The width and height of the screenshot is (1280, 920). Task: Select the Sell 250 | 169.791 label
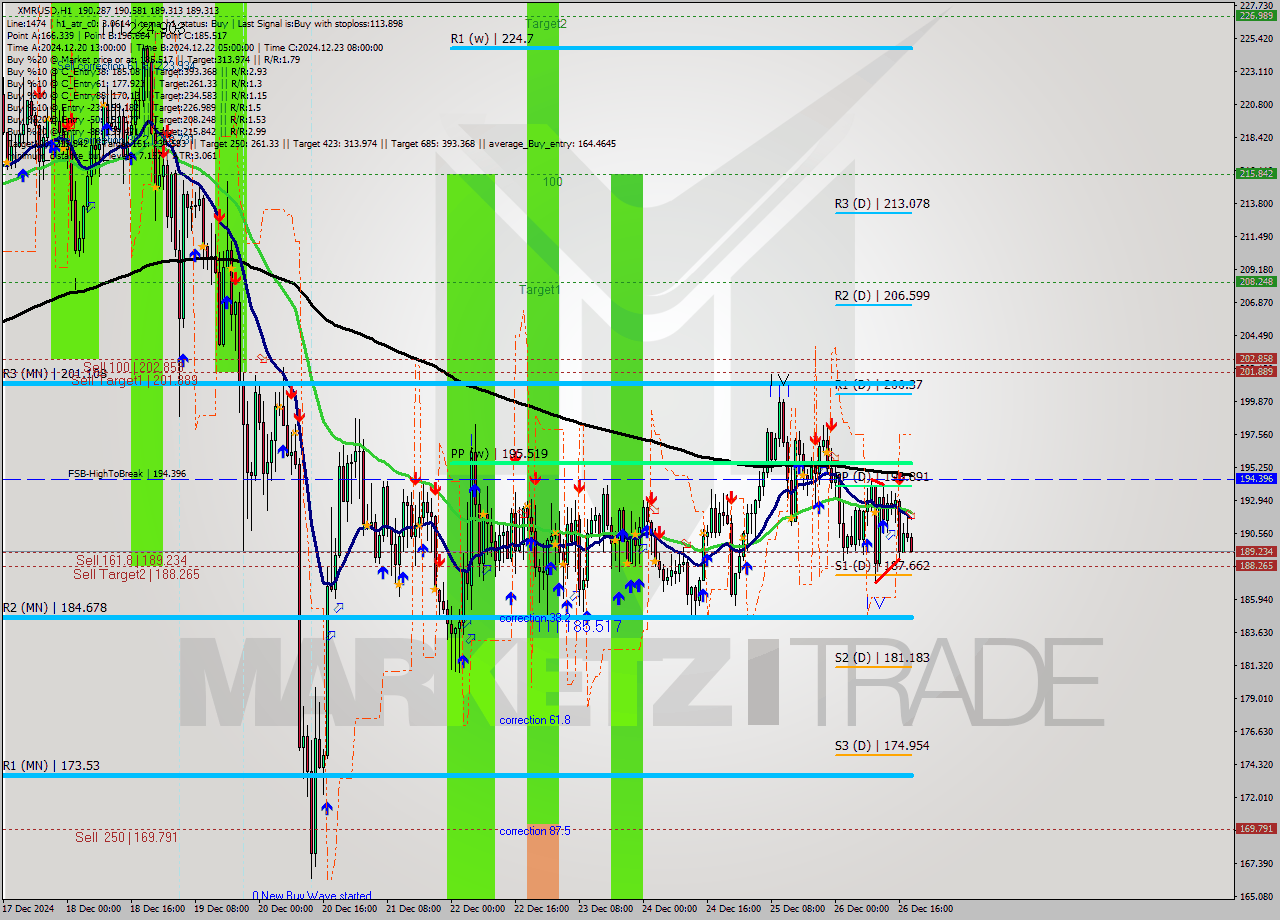(126, 837)
